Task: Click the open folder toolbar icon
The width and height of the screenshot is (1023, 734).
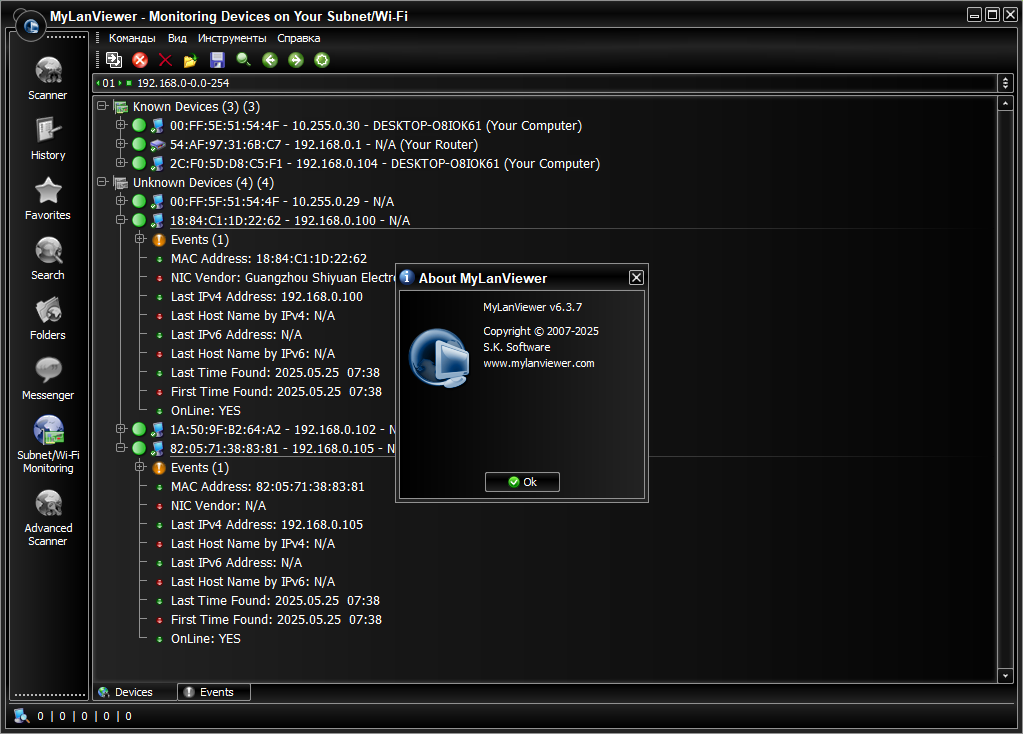Action: point(191,61)
